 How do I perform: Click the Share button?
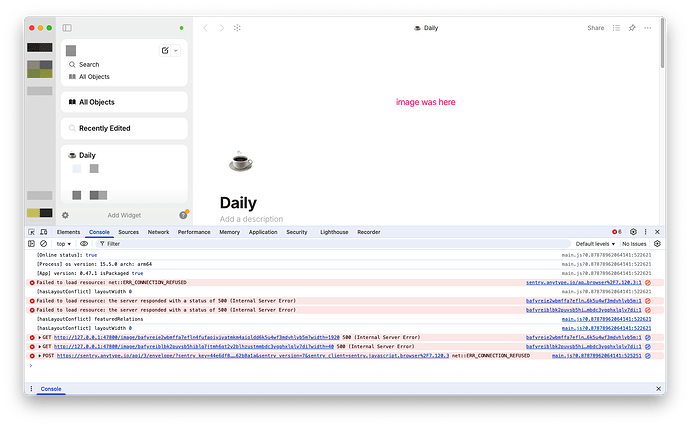pyautogui.click(x=595, y=28)
